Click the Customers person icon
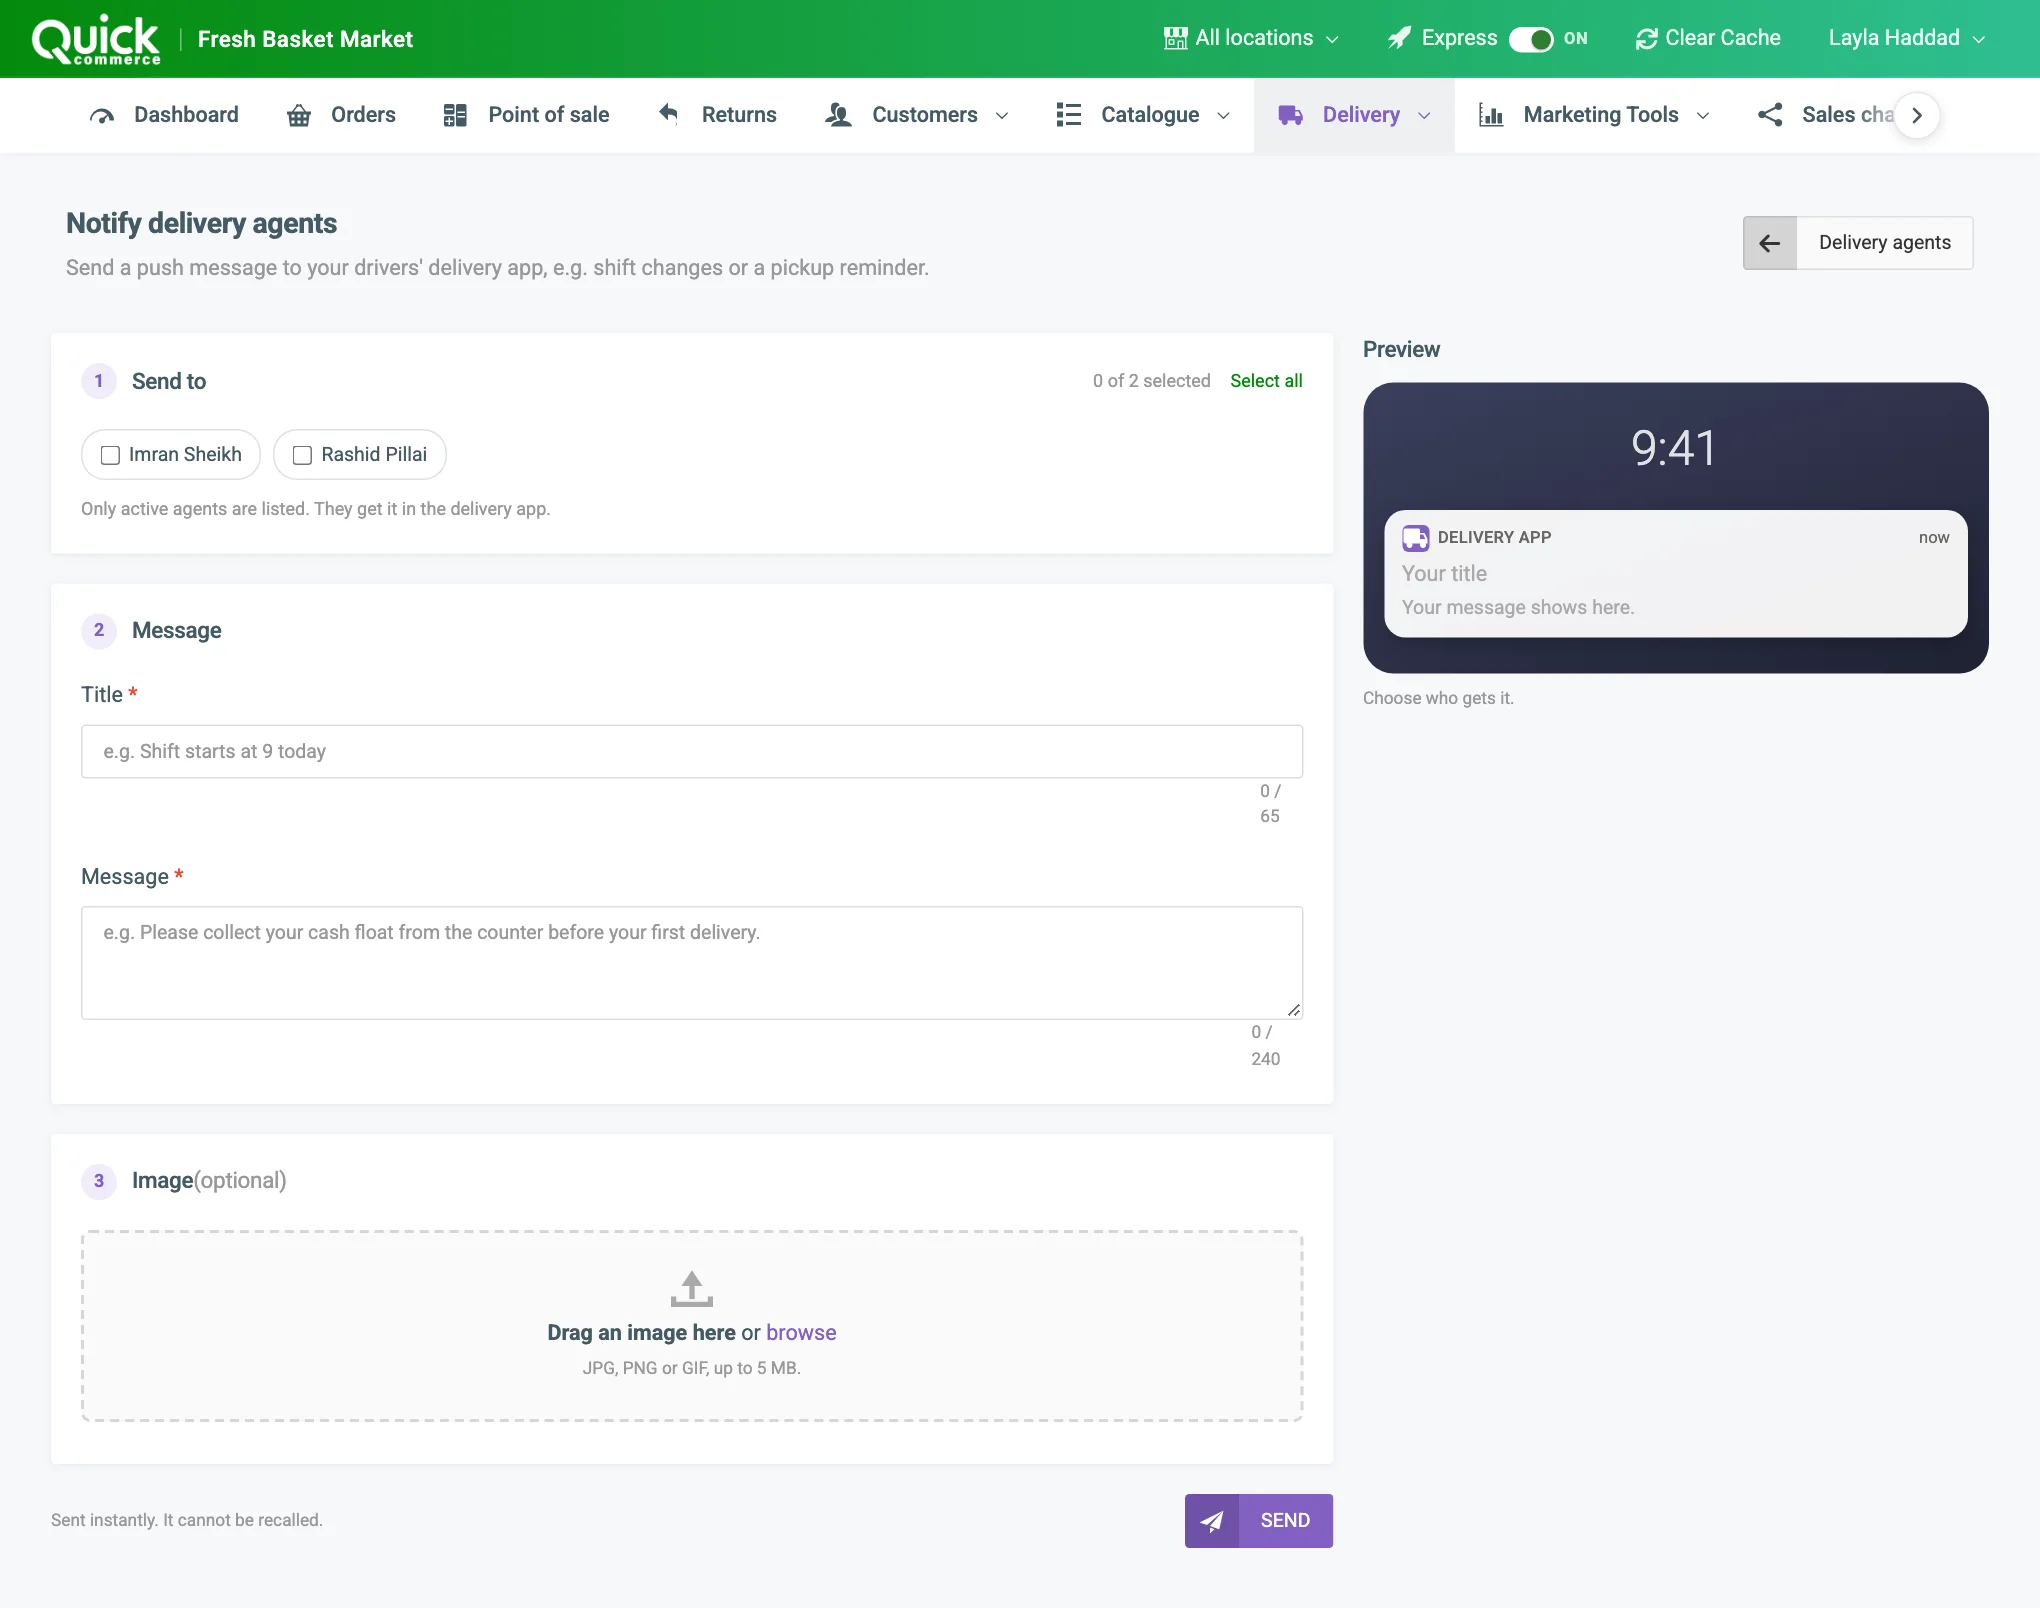 pyautogui.click(x=838, y=115)
